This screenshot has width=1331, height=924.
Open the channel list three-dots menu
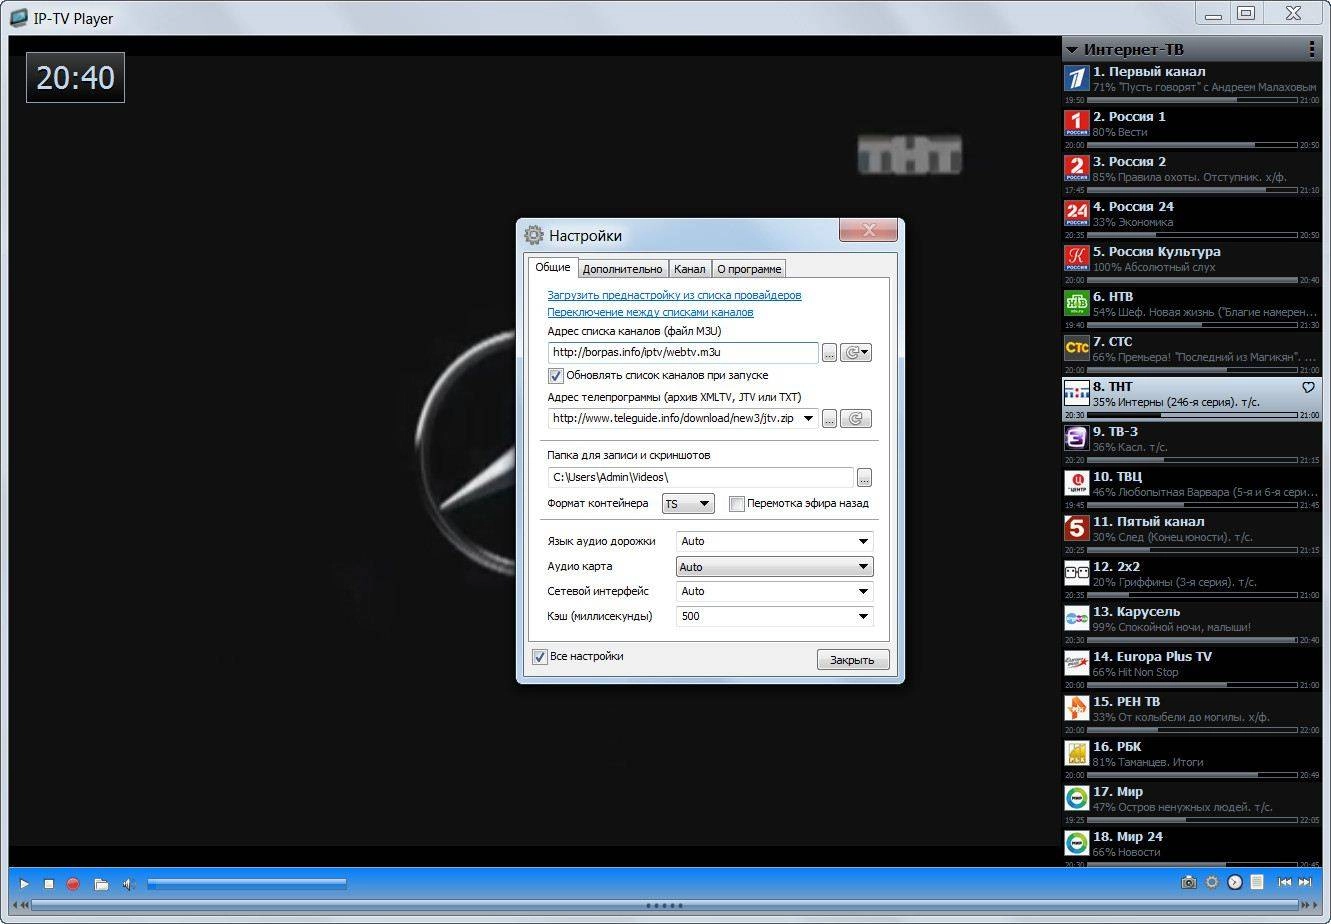click(x=1312, y=48)
